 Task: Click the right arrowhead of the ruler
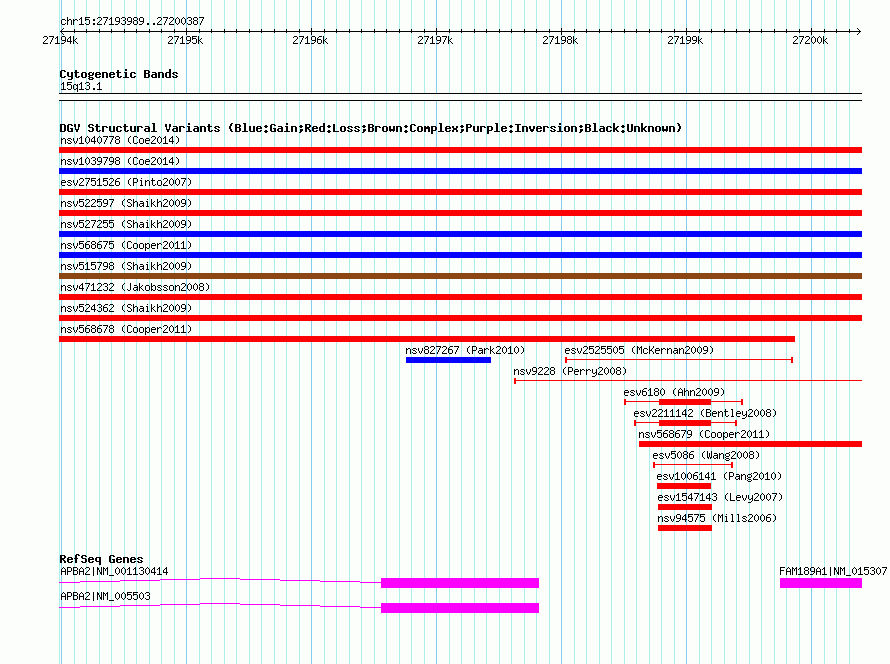[x=859, y=31]
